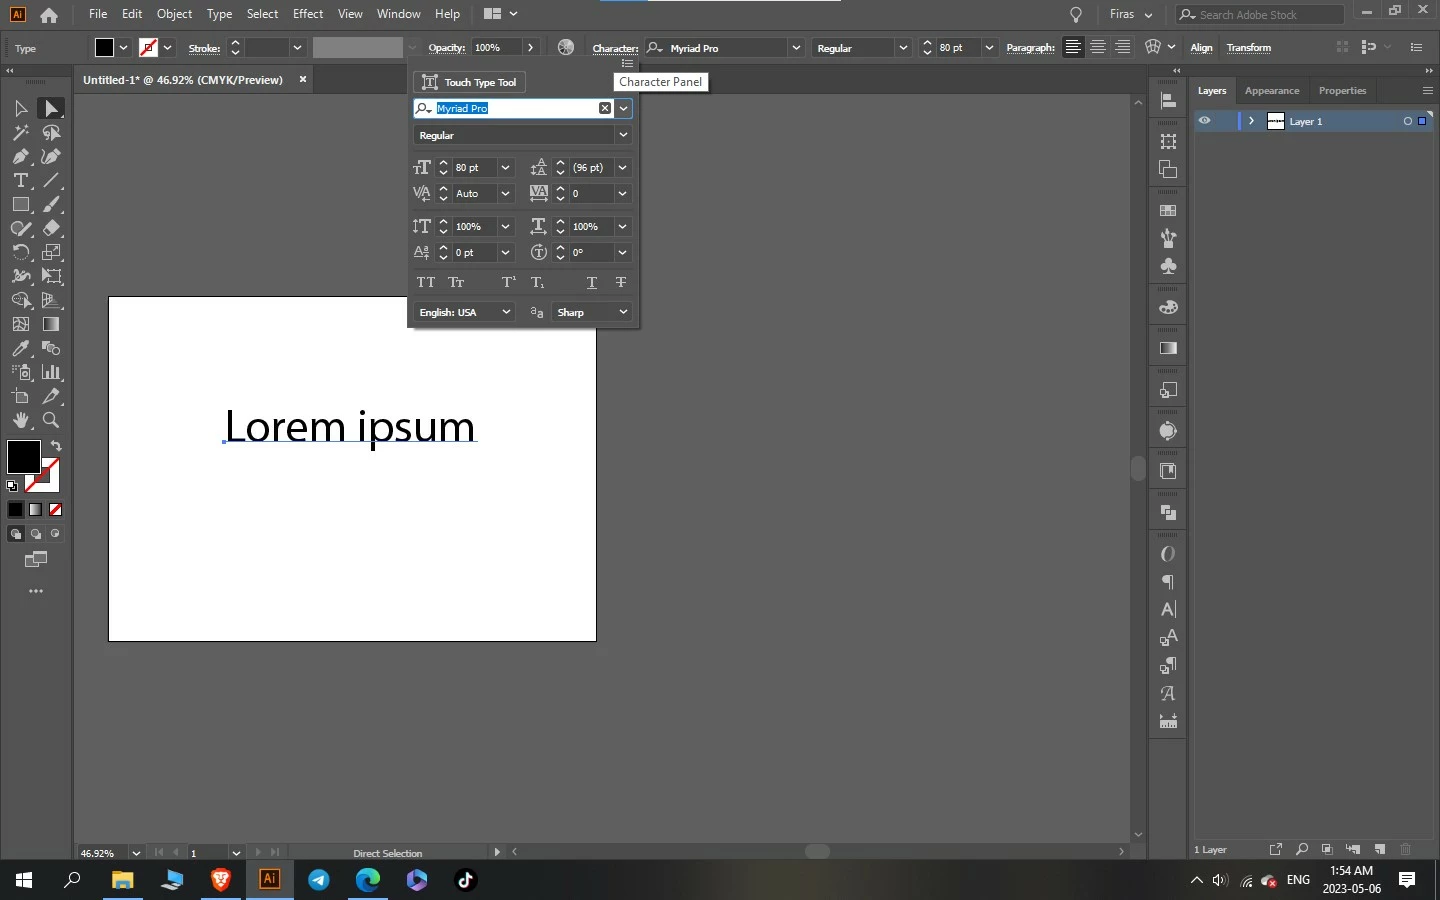1440x900 pixels.
Task: Open the Effect menu
Action: pyautogui.click(x=308, y=14)
